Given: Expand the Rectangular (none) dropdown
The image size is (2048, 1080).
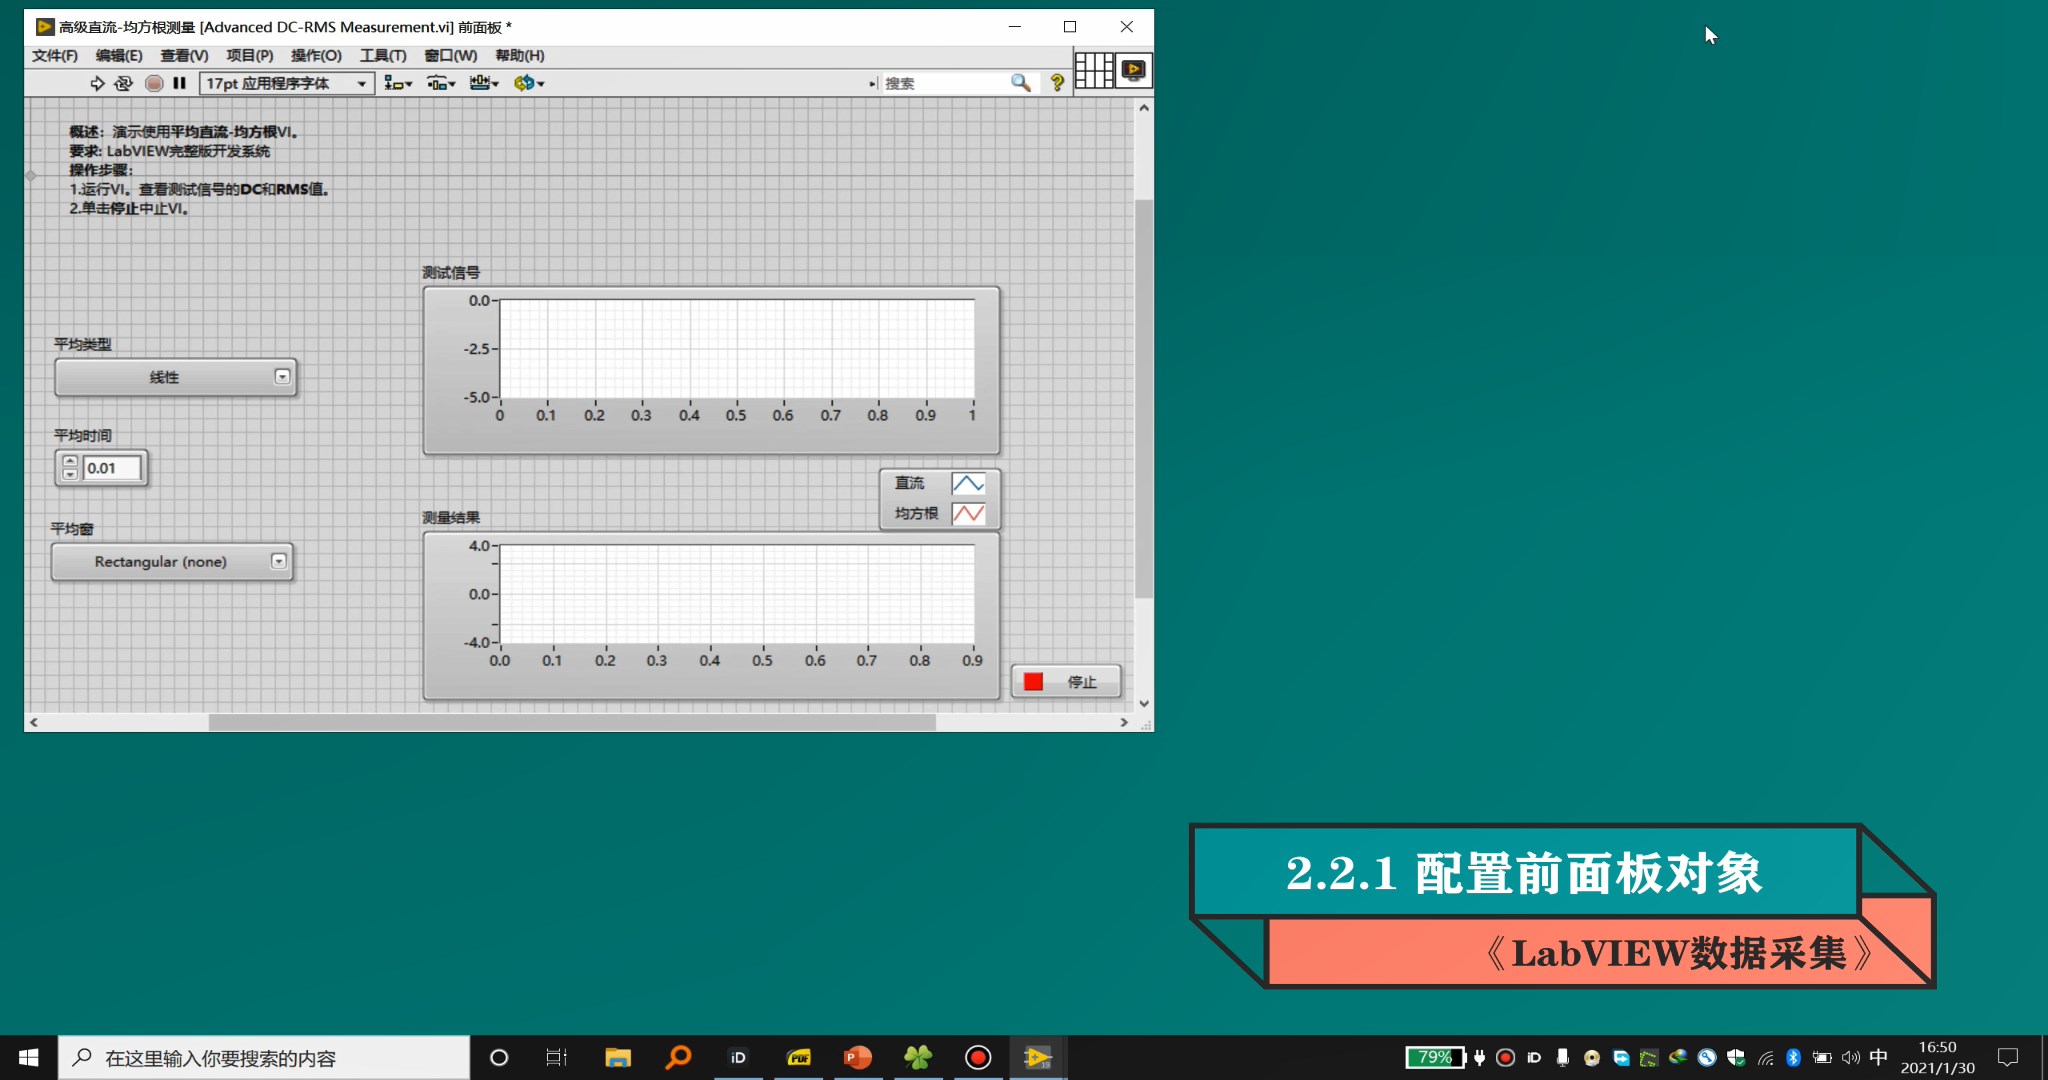Looking at the screenshot, I should click(x=279, y=561).
